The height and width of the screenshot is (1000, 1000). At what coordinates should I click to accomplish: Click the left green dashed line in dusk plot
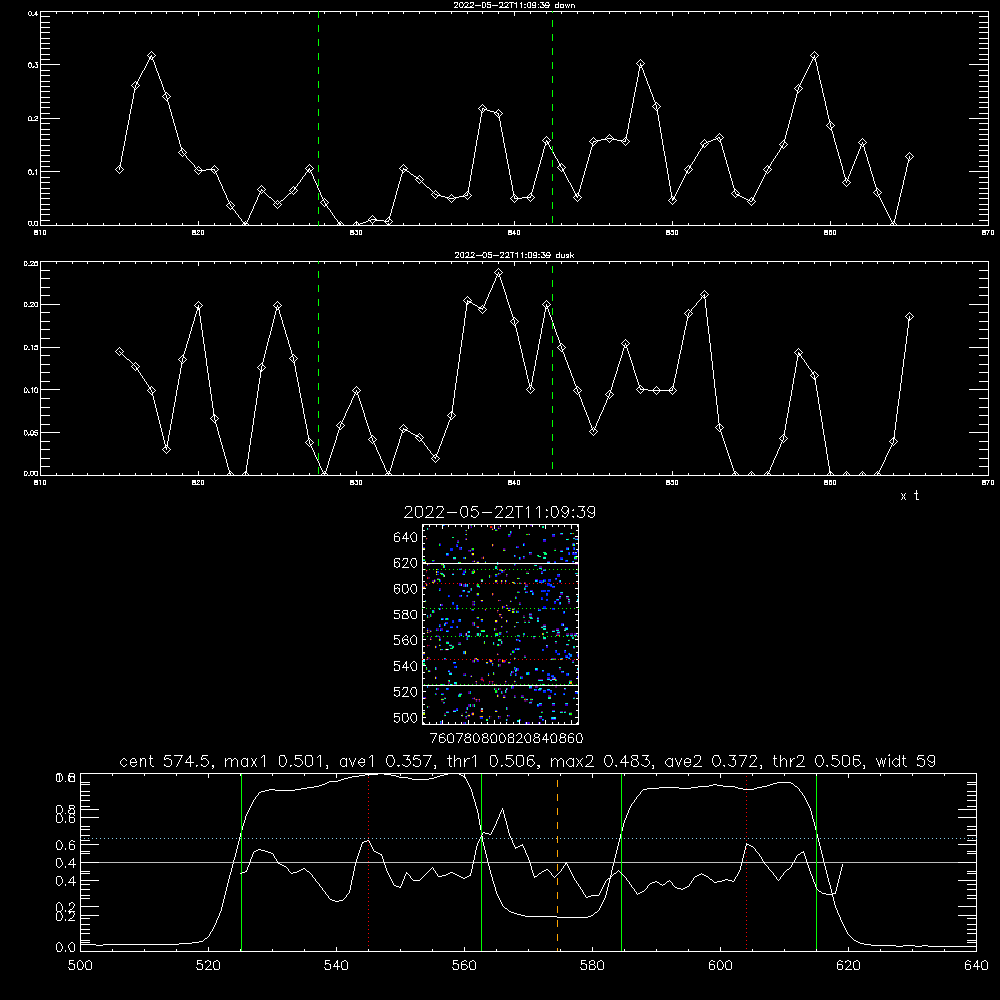click(318, 368)
